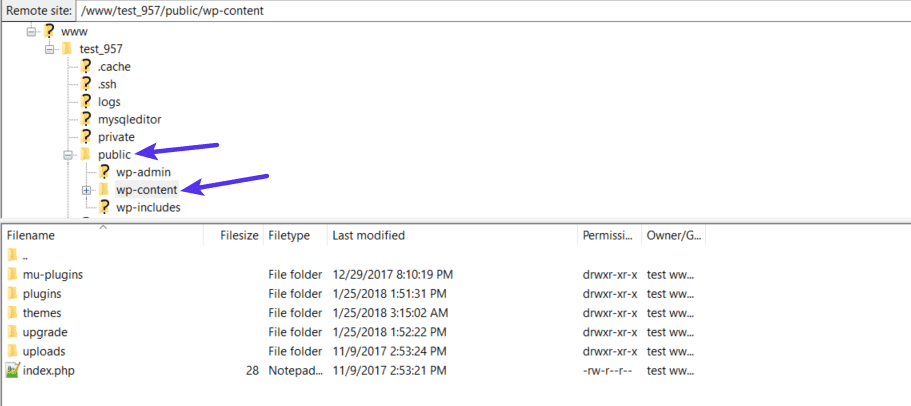
Task: Select the private folder in tree
Action: pos(116,137)
